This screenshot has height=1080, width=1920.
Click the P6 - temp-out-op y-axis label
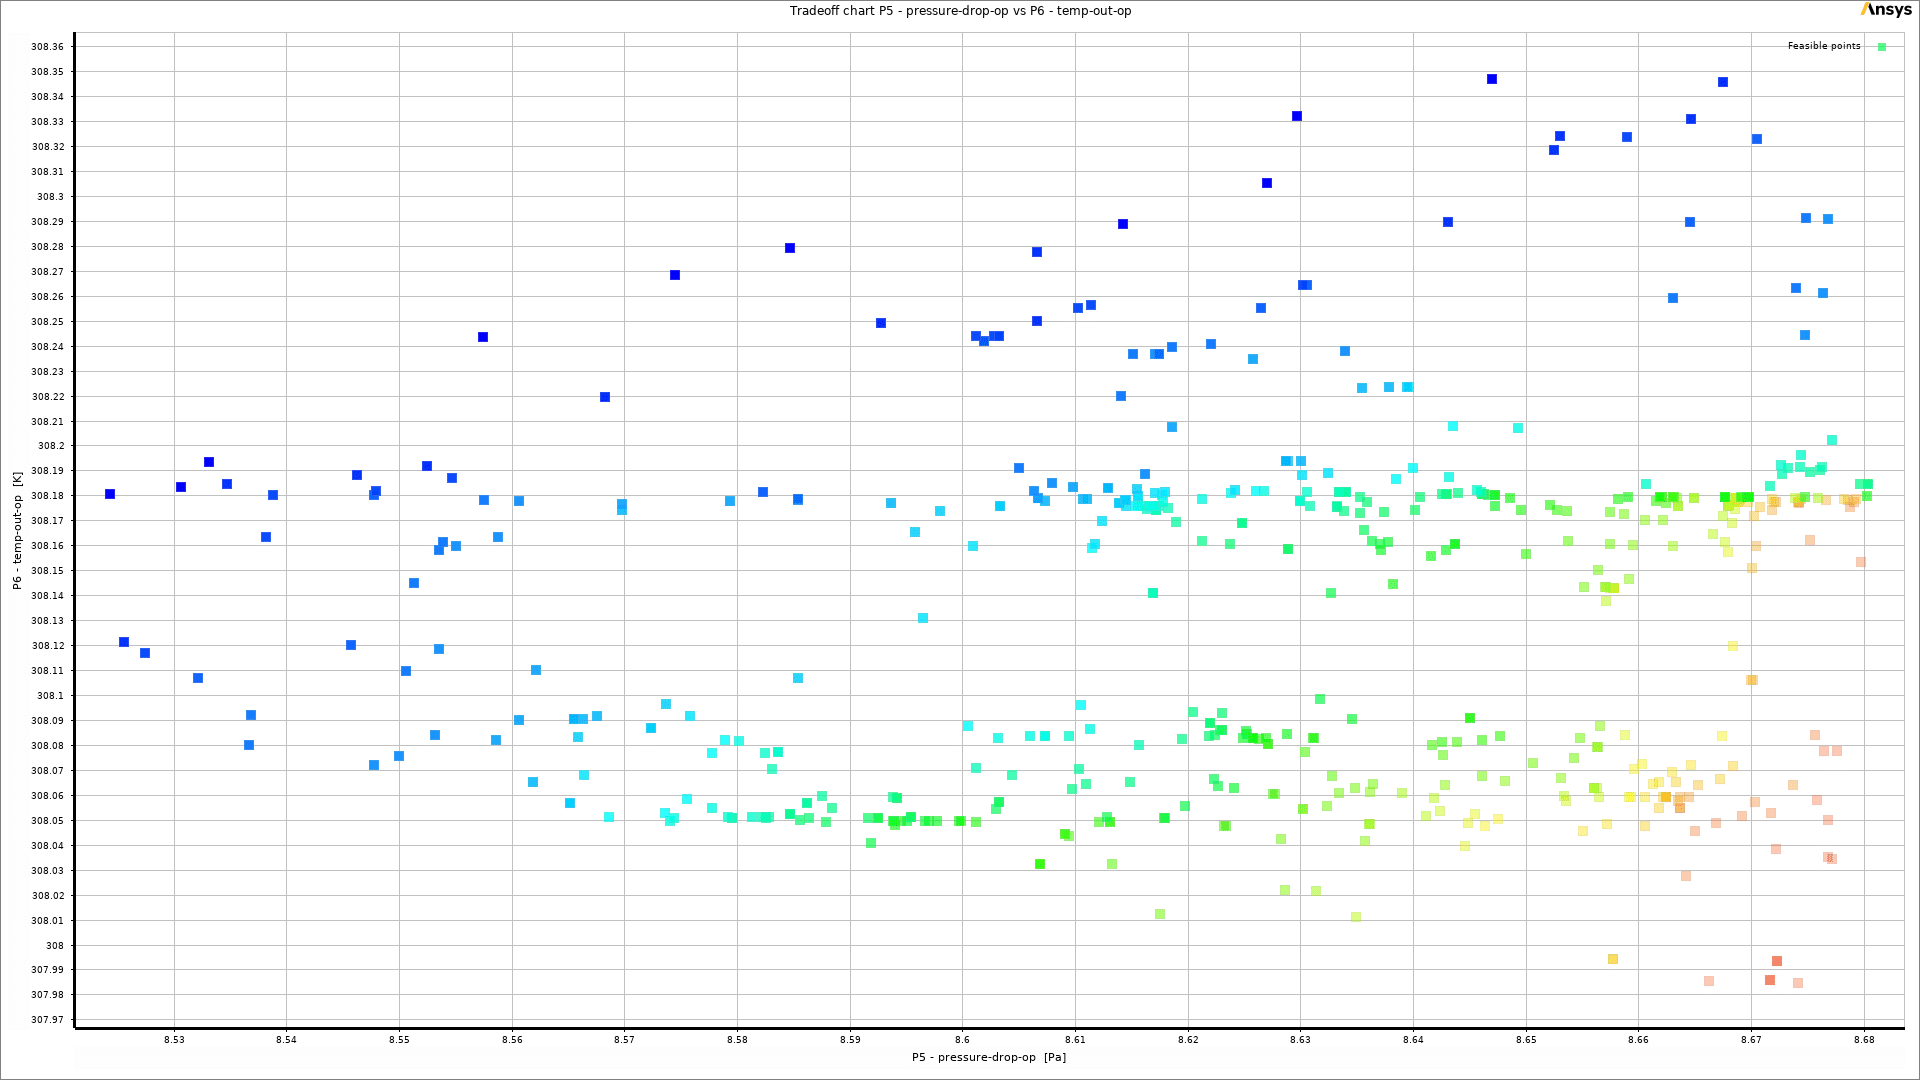[17, 531]
